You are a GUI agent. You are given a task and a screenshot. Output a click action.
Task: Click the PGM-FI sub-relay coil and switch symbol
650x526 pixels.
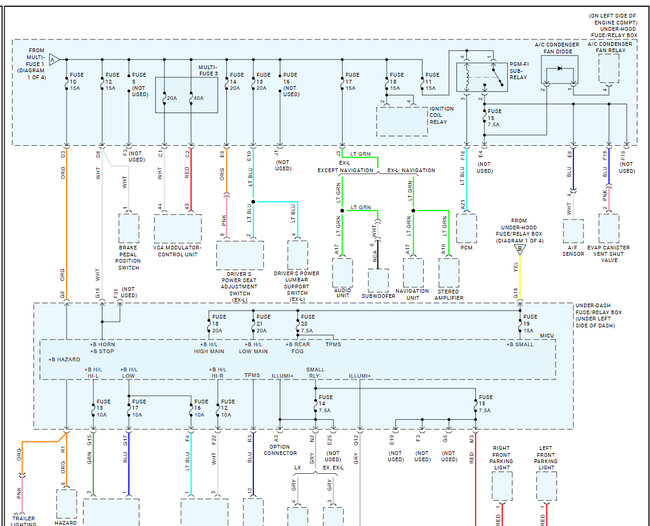[482, 77]
